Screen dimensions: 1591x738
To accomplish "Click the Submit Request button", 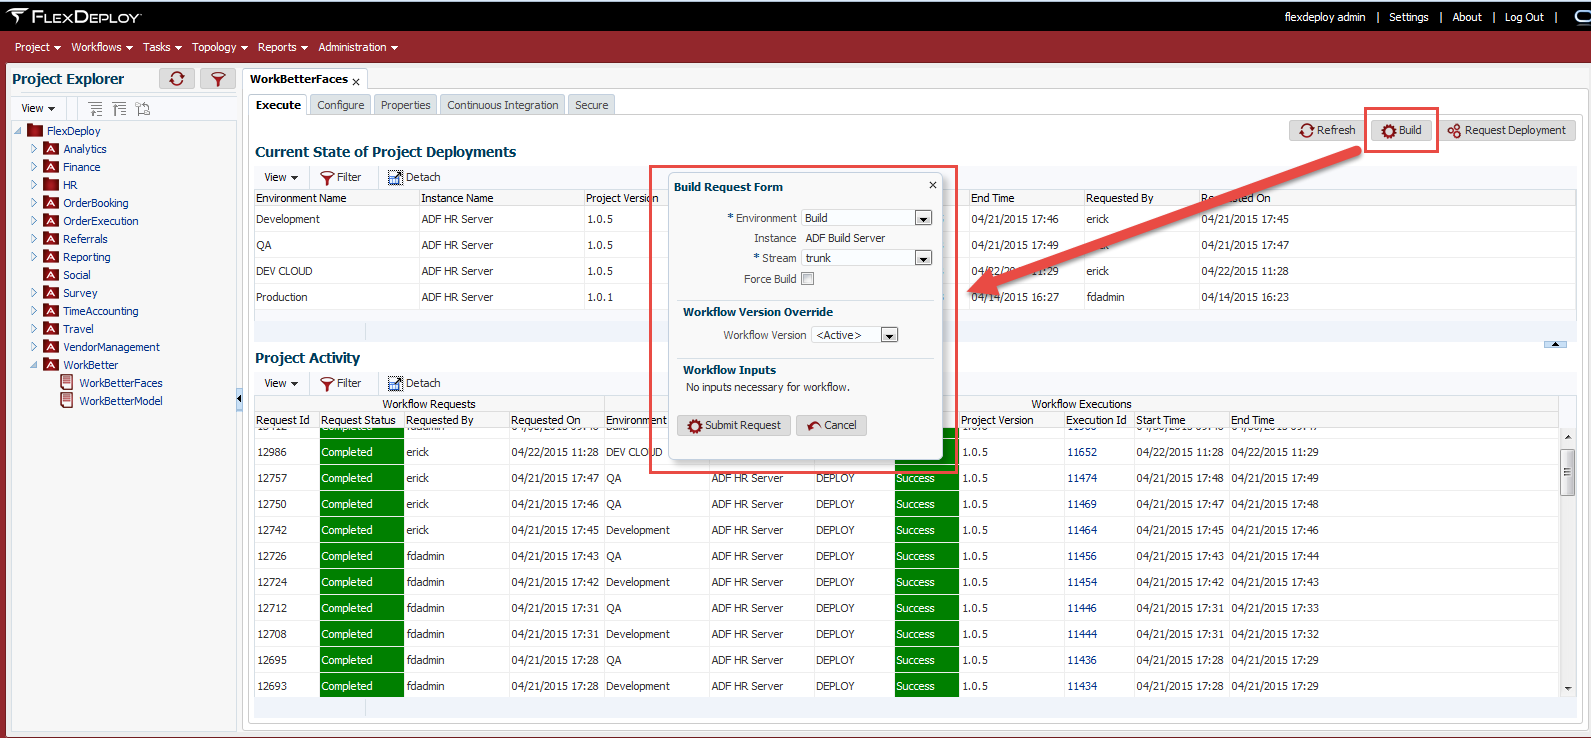I will coord(734,425).
